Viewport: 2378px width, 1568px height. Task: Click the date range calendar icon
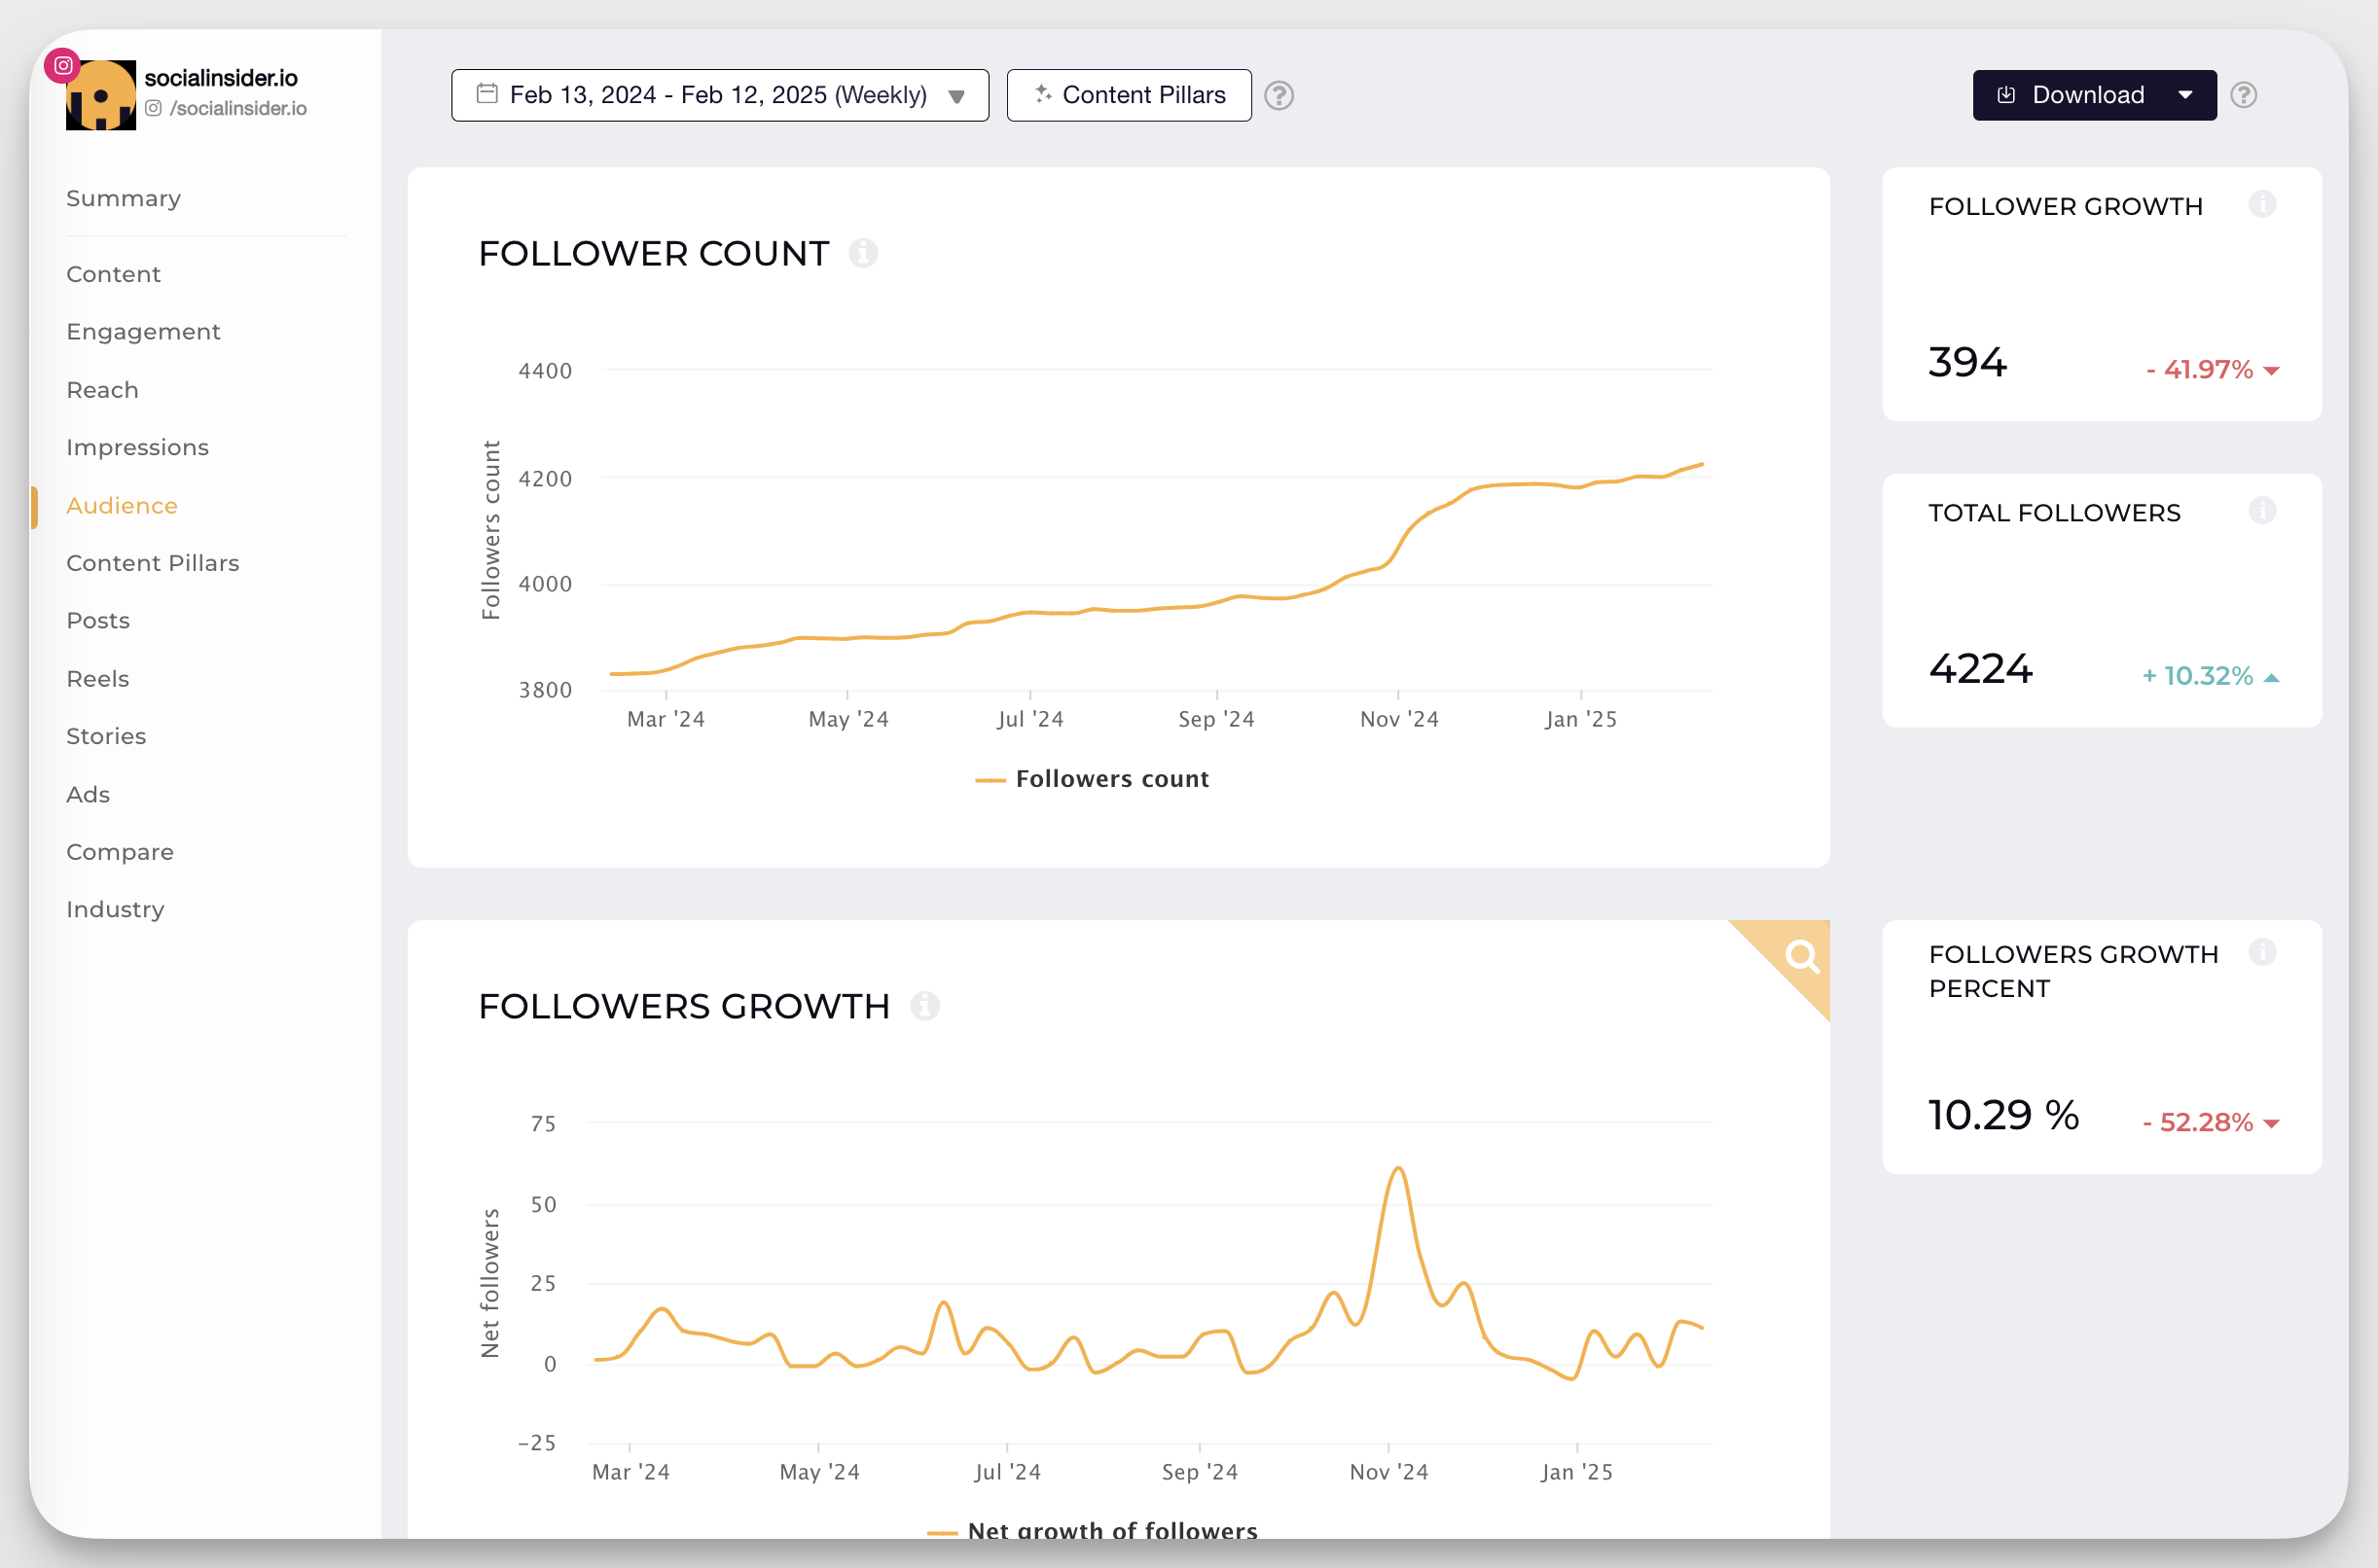tap(488, 96)
